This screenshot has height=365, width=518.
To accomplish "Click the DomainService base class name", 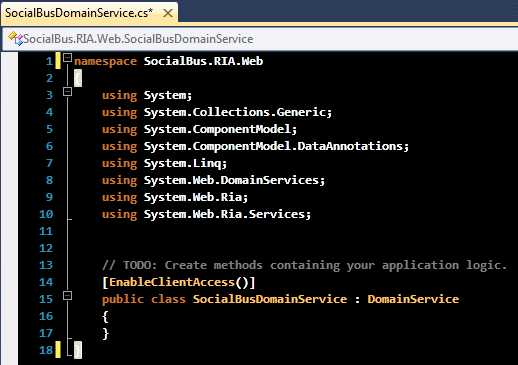I will [x=413, y=299].
